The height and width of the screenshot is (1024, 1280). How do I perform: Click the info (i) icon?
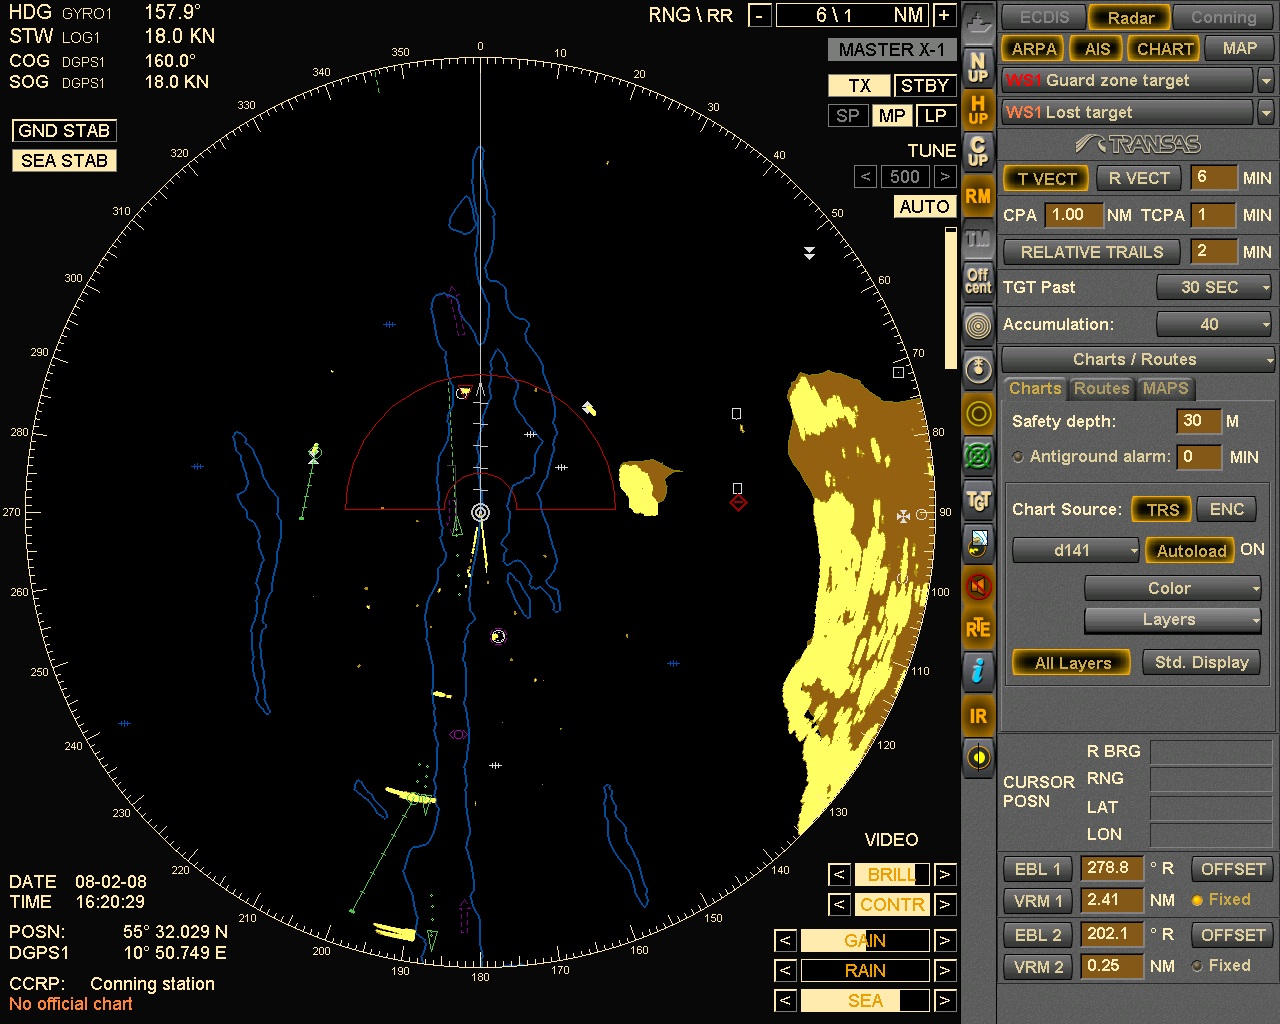pyautogui.click(x=978, y=672)
